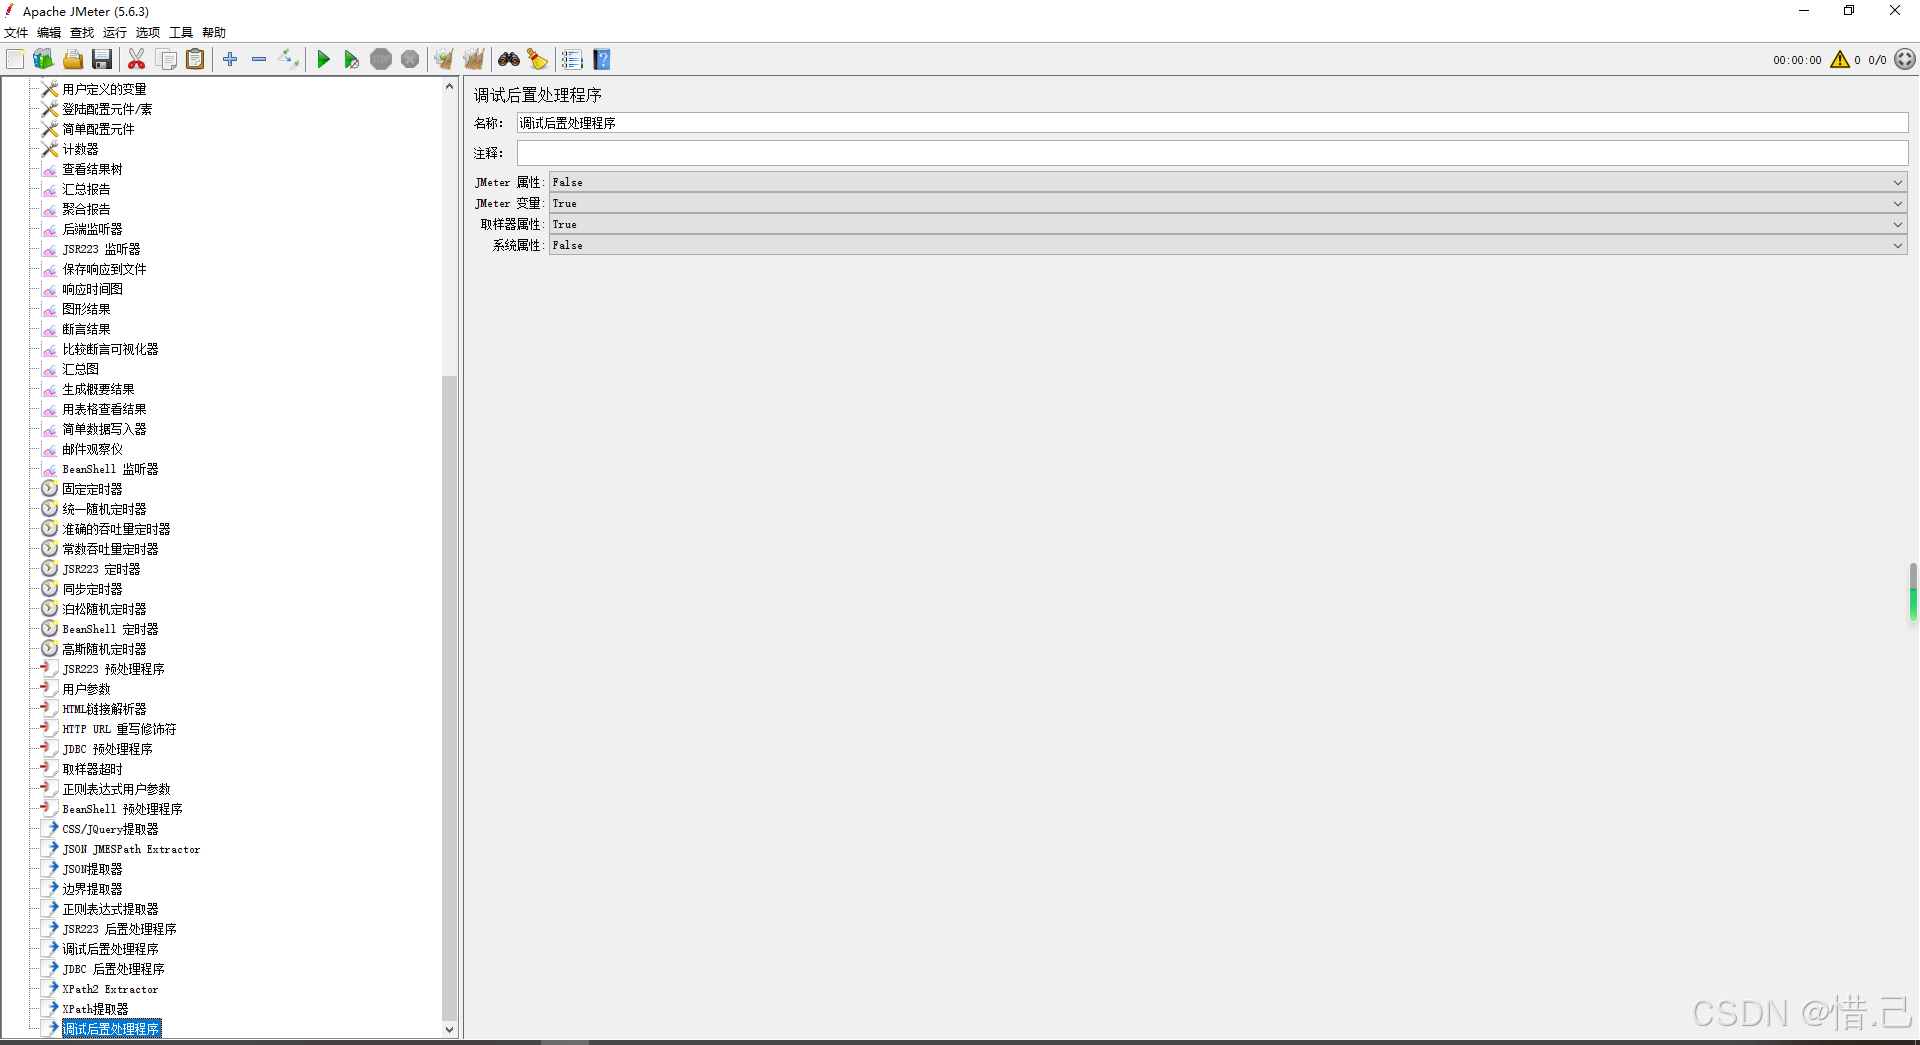Viewport: 1920px width, 1045px height.
Task: Select 登陆配置元件/素 tree node
Action: coord(107,109)
